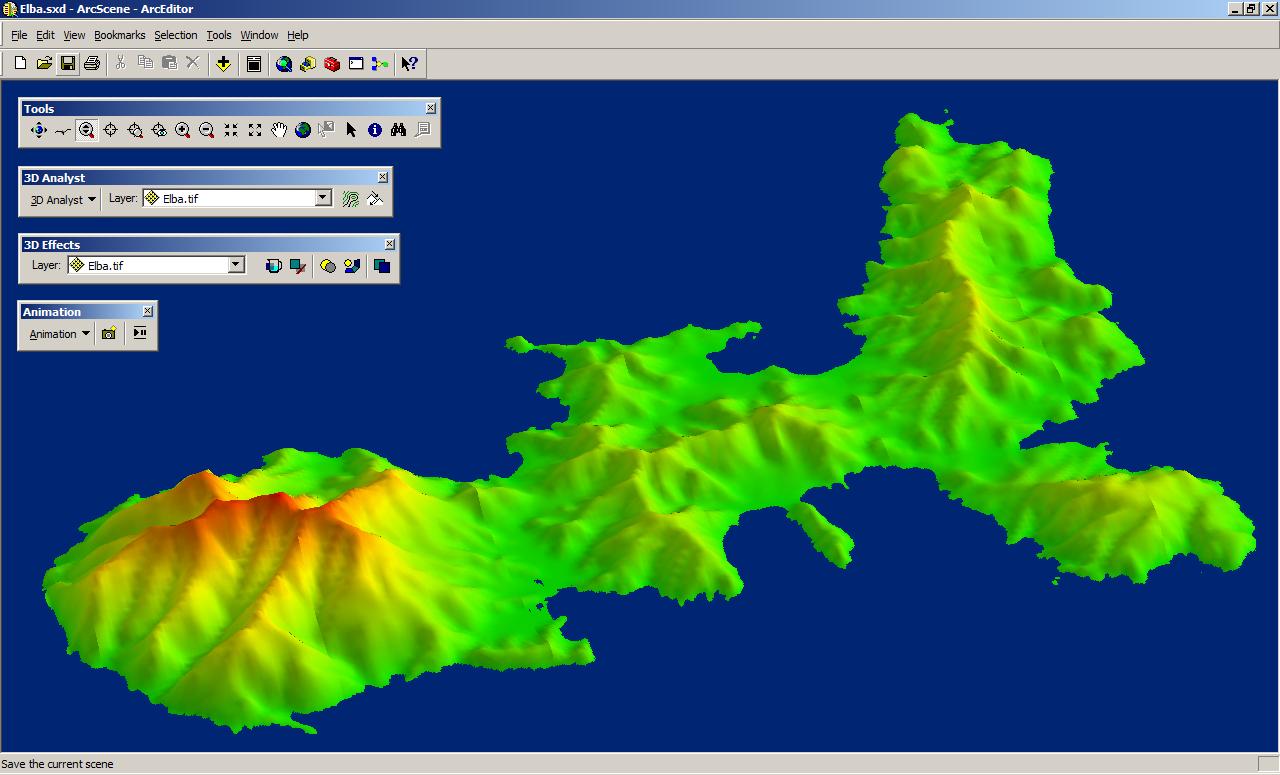
Task: Close the Tools floating toolbar
Action: click(431, 108)
